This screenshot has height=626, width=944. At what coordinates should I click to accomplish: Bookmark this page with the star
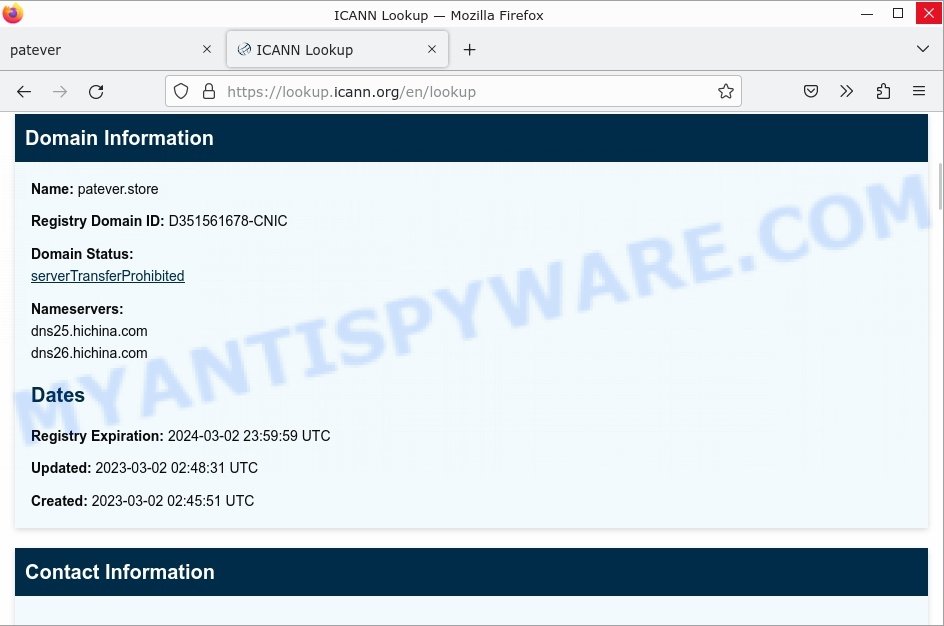[x=725, y=91]
